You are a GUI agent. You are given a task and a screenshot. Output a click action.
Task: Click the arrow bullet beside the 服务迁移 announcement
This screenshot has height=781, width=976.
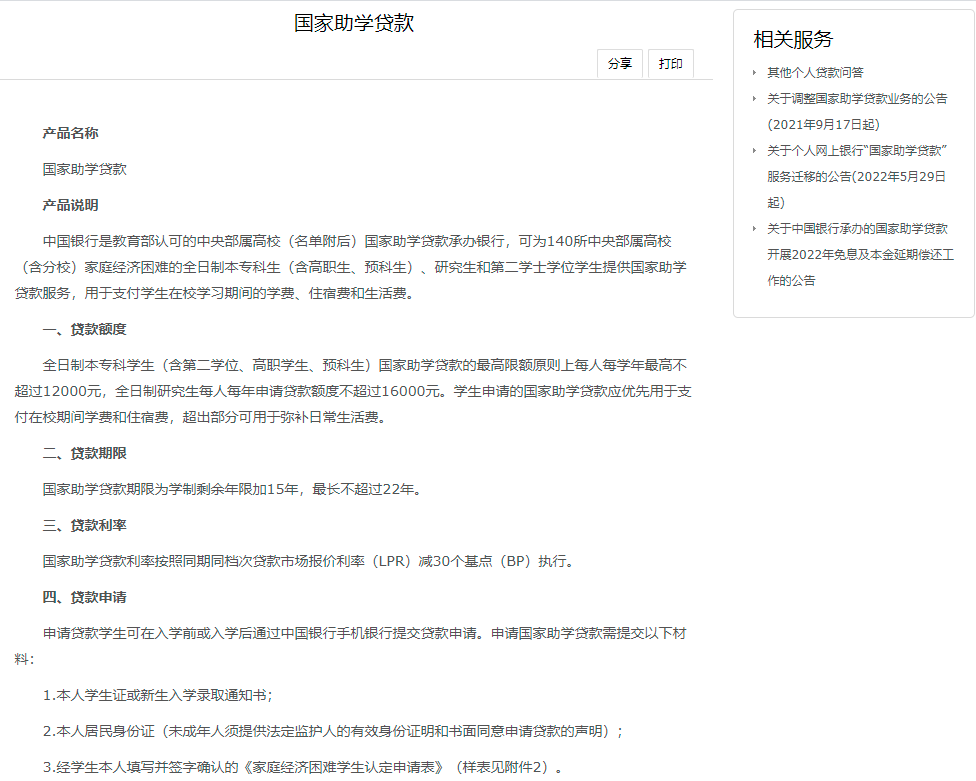pos(755,151)
